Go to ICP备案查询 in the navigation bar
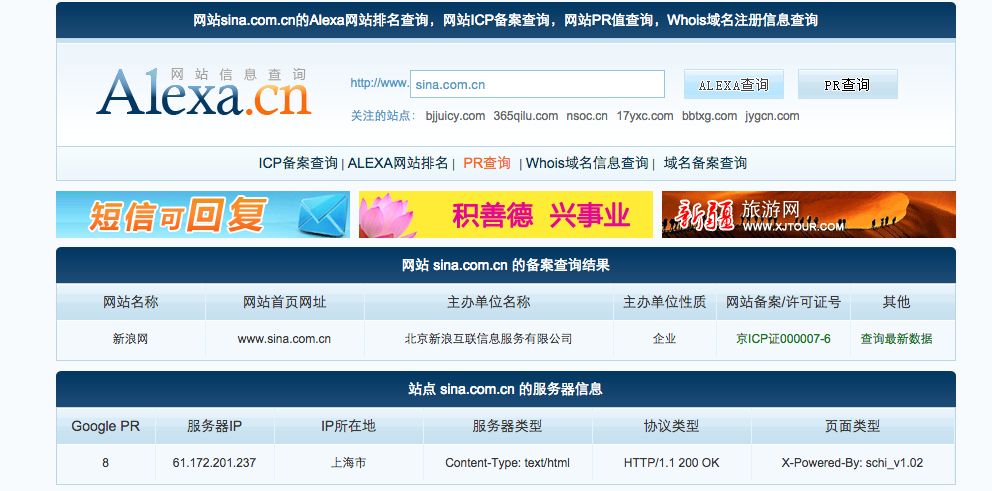The height and width of the screenshot is (491, 992). 298,163
